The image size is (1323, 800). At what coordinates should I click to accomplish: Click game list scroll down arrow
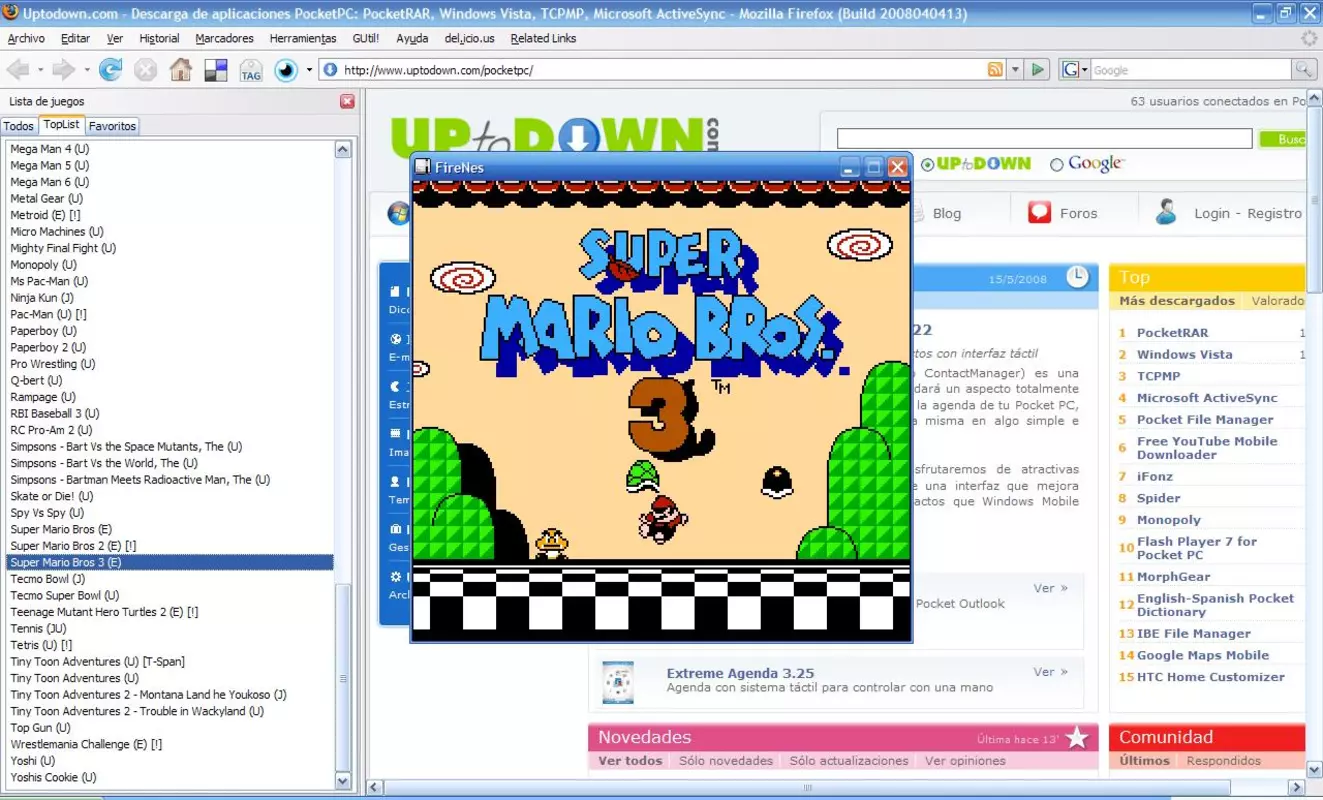tap(343, 781)
